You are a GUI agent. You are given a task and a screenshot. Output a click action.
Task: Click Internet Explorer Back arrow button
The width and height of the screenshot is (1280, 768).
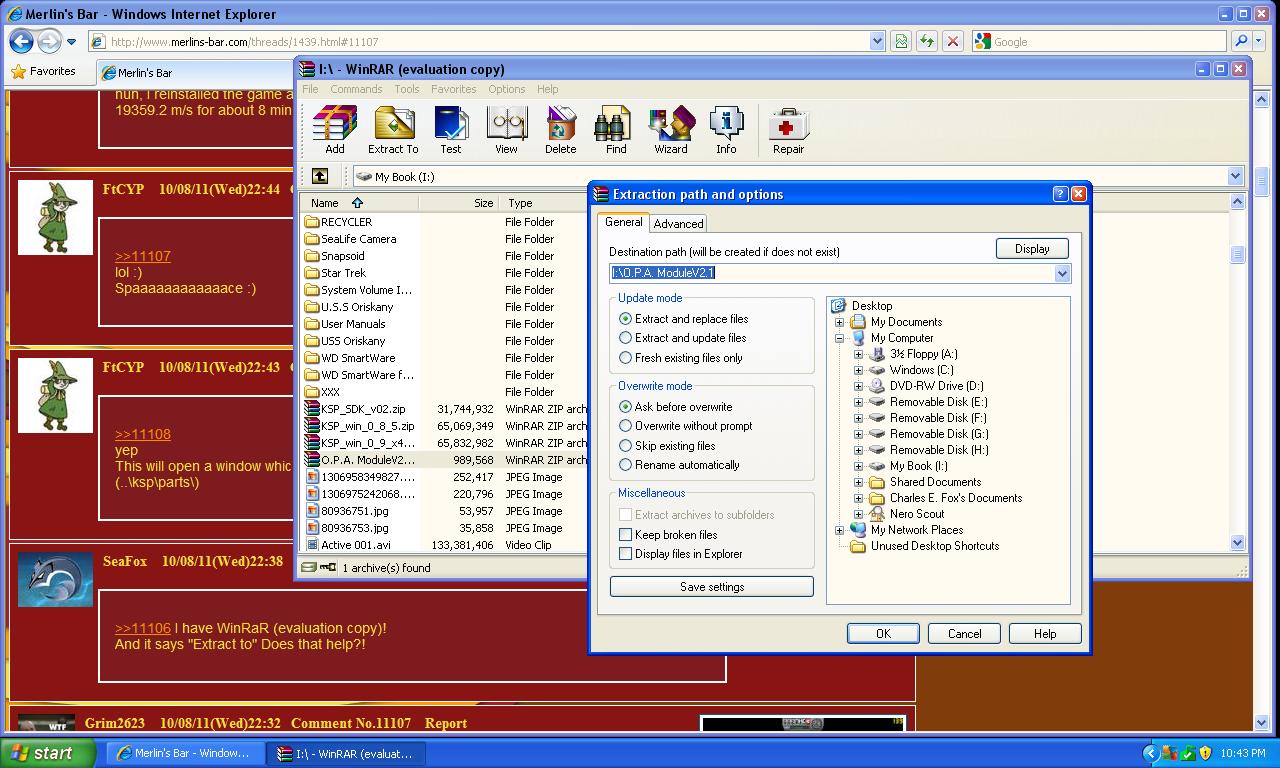pos(21,41)
